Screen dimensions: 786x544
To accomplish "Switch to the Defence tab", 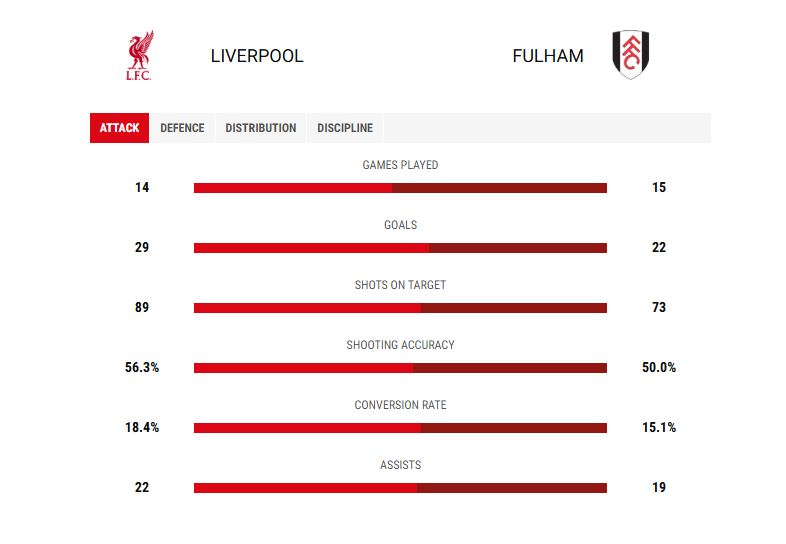I will (182, 128).
